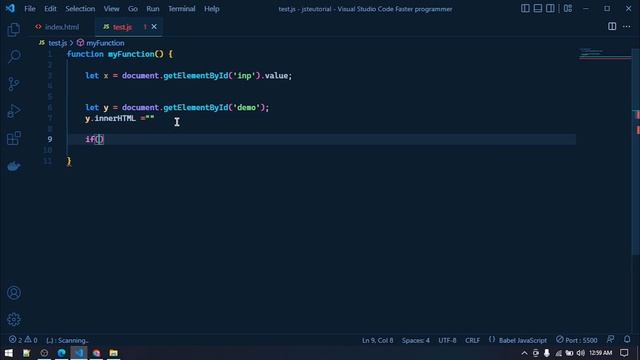Open the Explorer view in activity bar

tap(13, 29)
